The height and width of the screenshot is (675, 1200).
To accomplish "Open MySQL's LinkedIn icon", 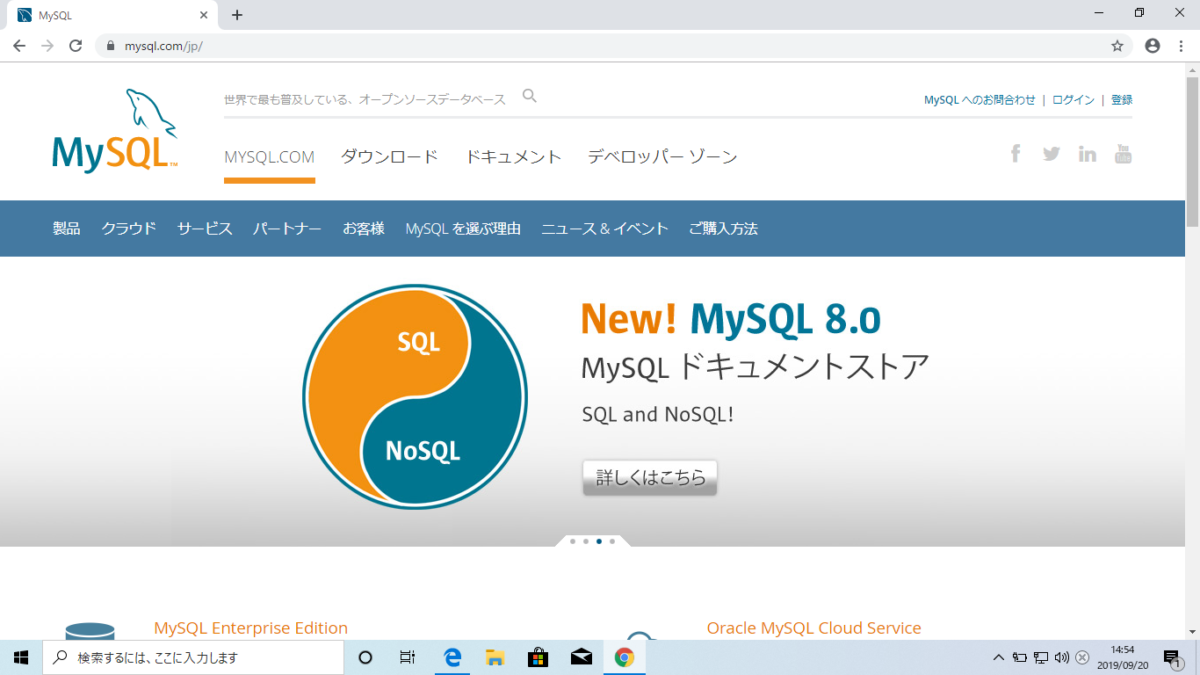I will click(x=1087, y=152).
